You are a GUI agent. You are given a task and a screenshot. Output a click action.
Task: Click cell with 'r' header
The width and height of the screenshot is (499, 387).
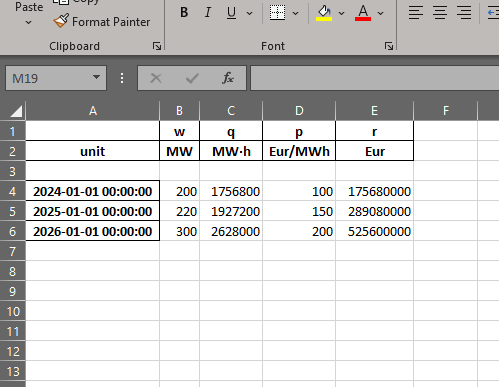pyautogui.click(x=374, y=131)
